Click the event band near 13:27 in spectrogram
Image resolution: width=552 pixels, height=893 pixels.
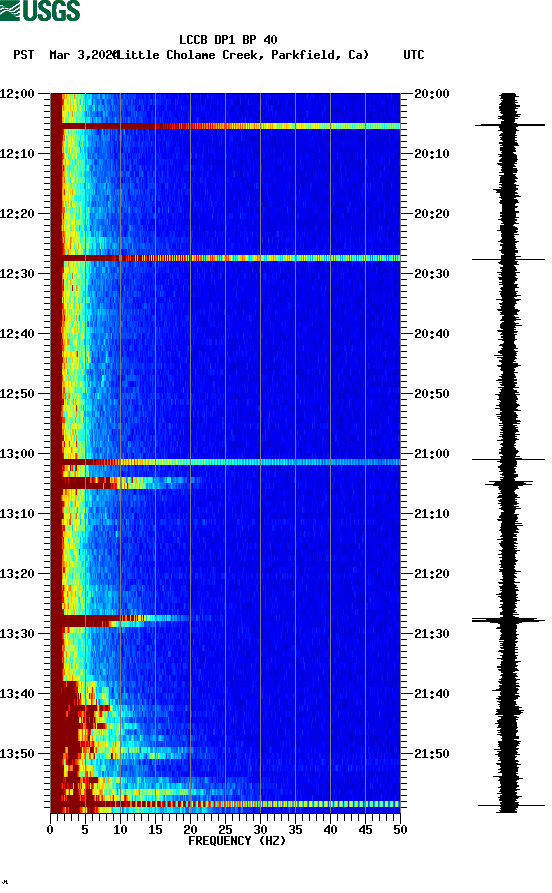pos(121,621)
